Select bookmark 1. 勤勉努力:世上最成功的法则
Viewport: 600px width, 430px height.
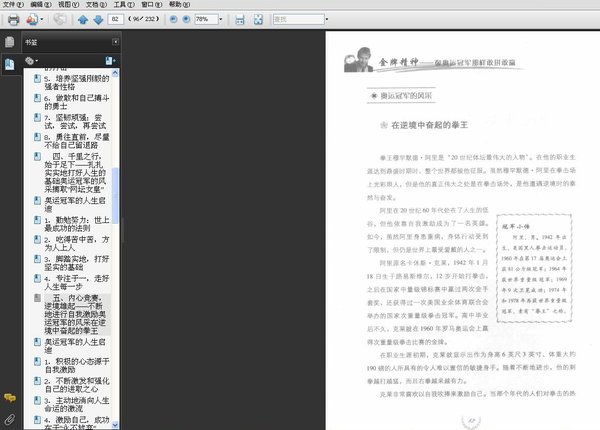(77, 224)
